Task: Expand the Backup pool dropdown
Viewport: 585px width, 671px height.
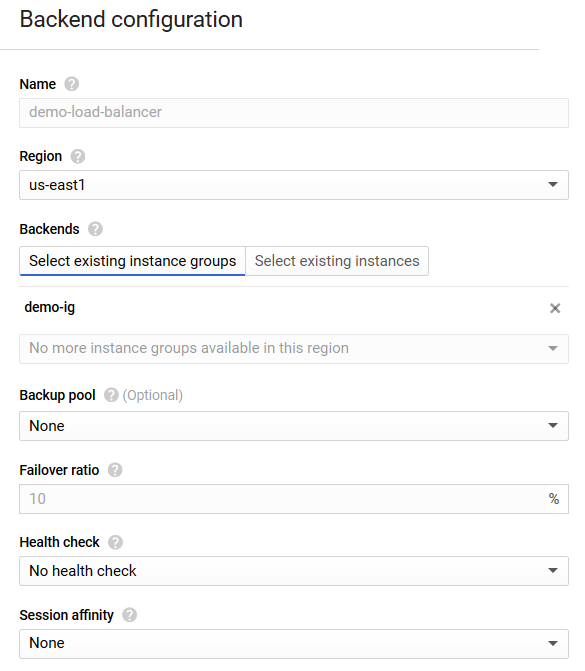Action: pos(294,426)
